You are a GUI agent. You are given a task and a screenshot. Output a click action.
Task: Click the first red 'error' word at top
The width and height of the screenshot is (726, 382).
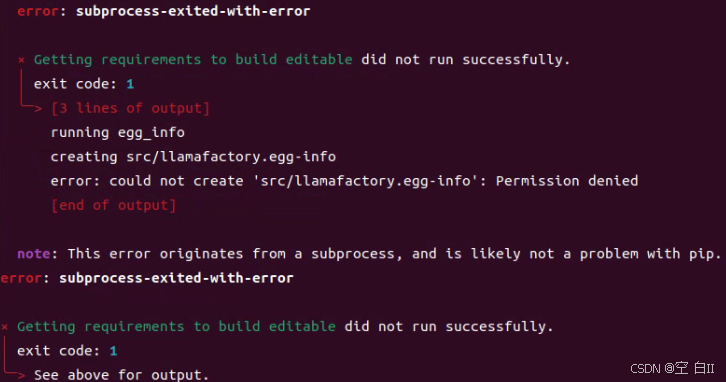pyautogui.click(x=38, y=11)
